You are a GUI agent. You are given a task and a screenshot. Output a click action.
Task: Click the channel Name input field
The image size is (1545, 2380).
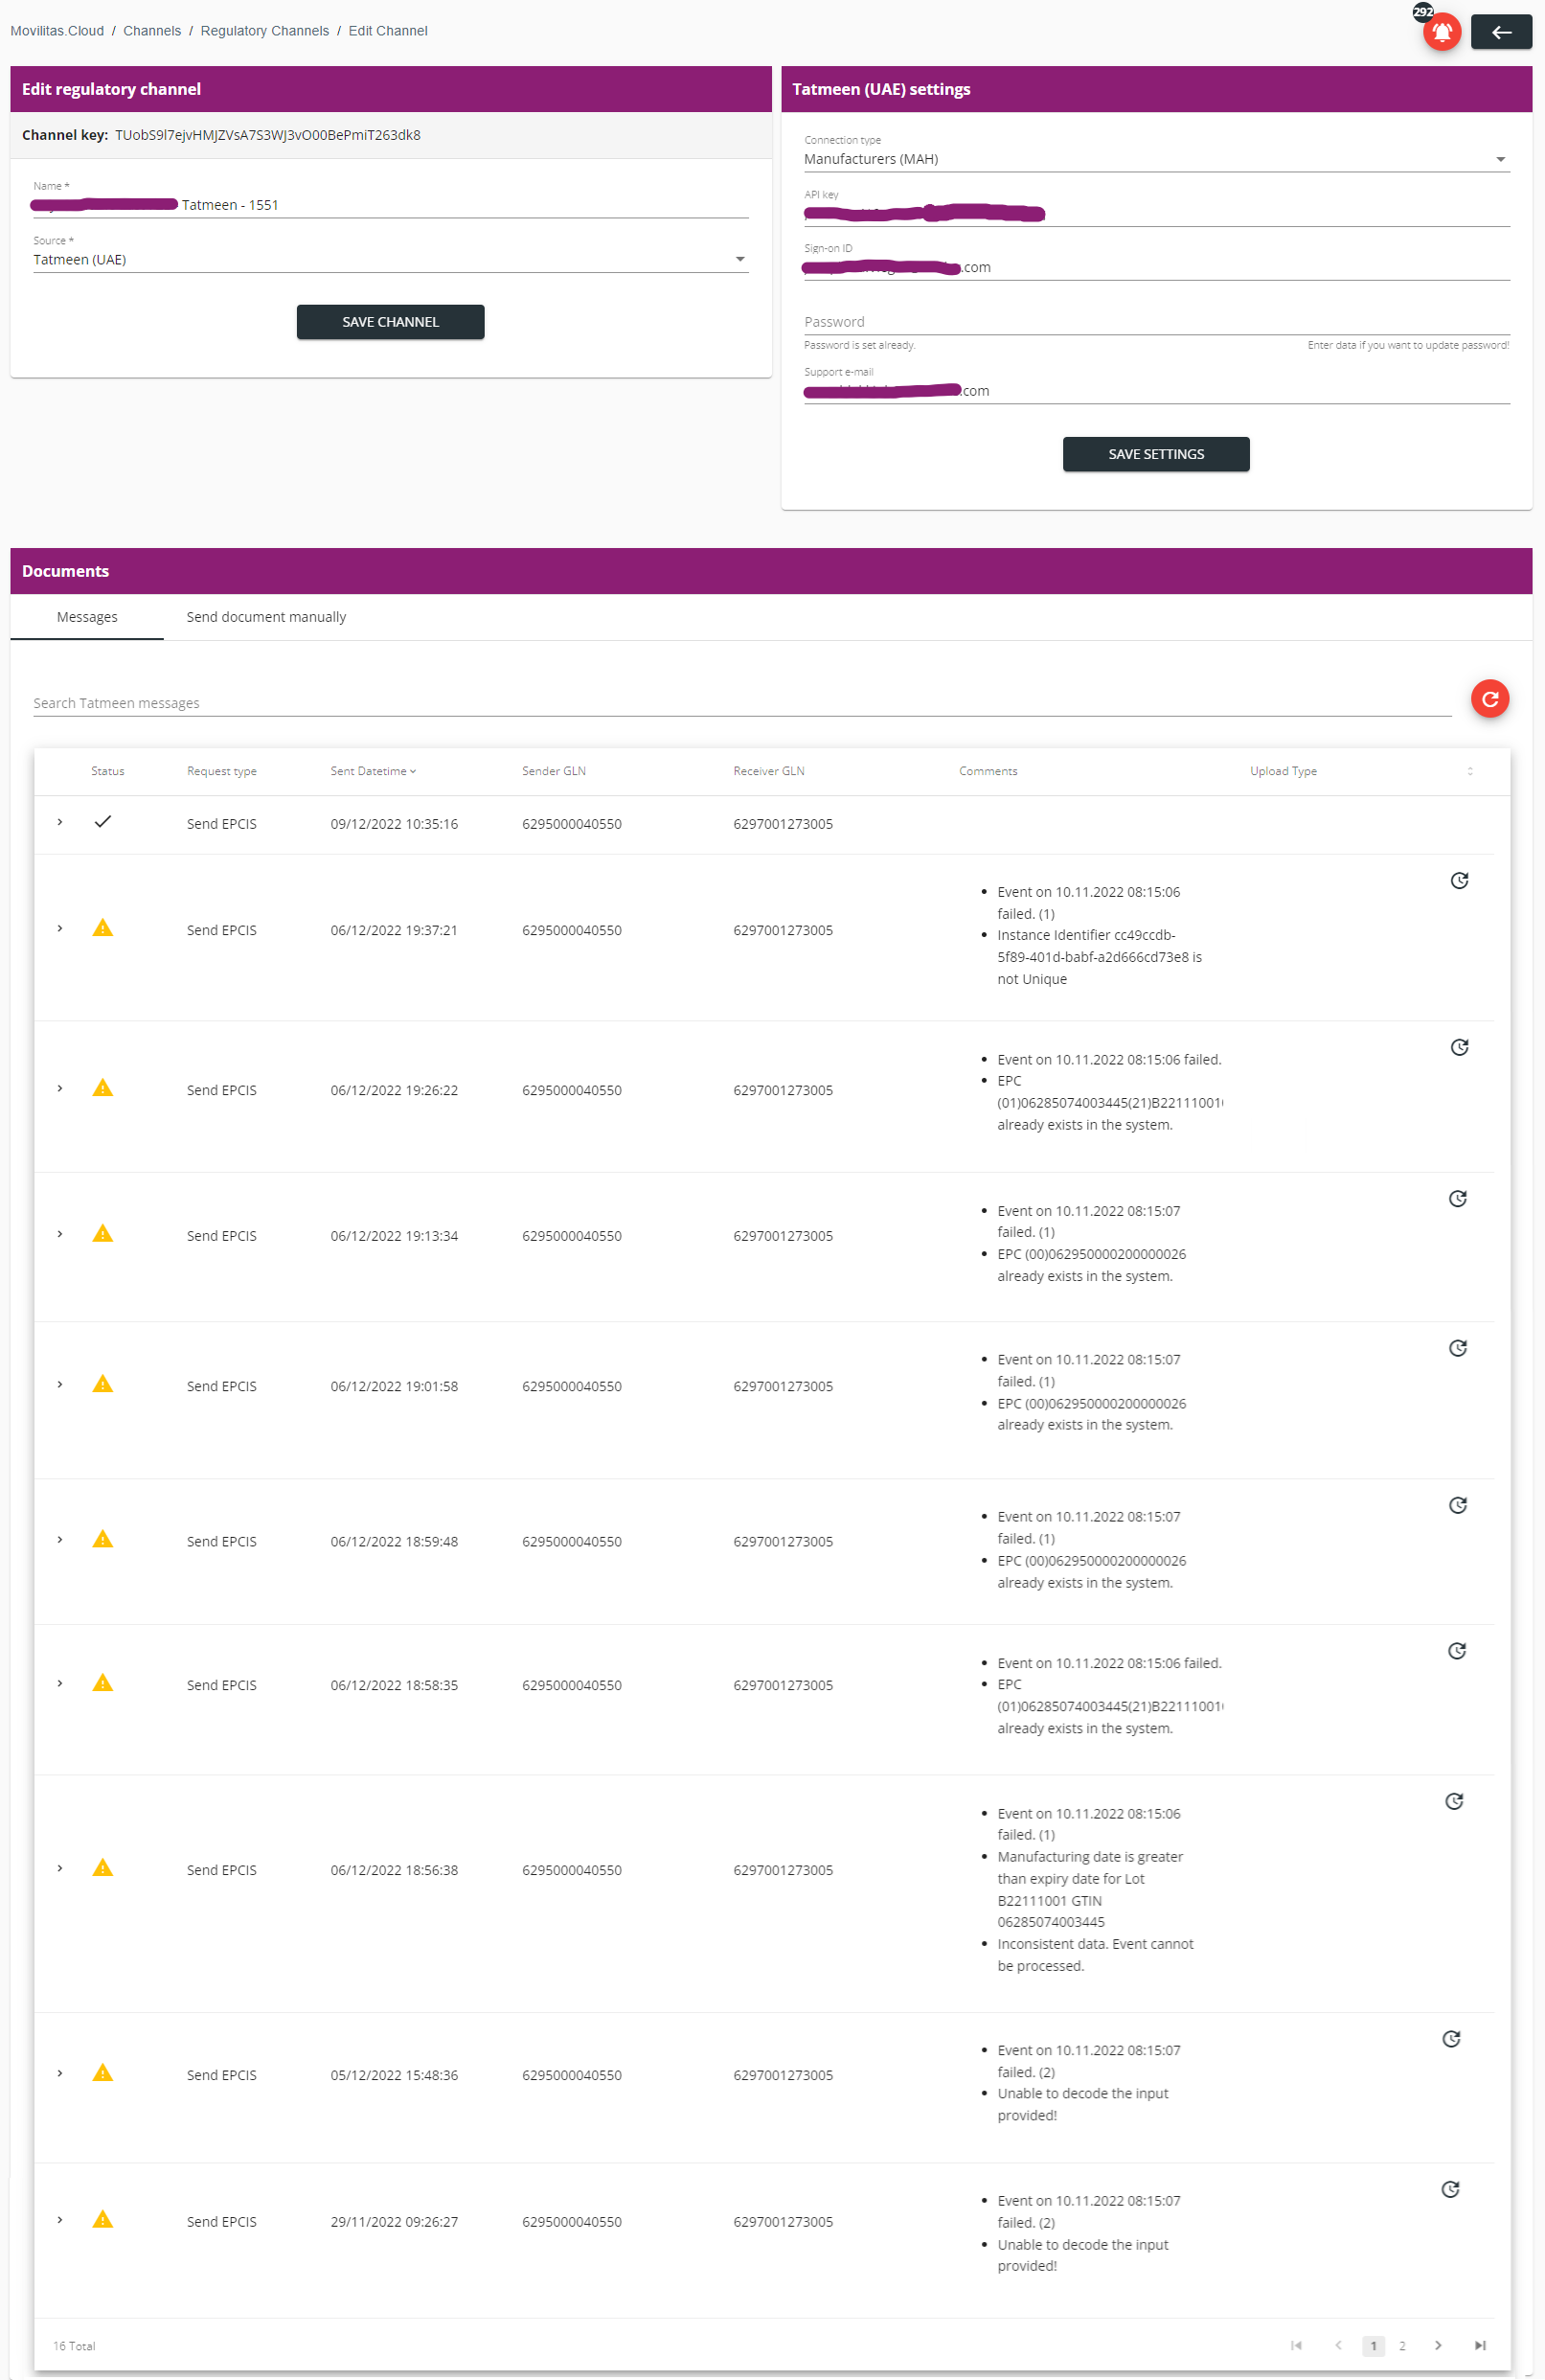(390, 205)
